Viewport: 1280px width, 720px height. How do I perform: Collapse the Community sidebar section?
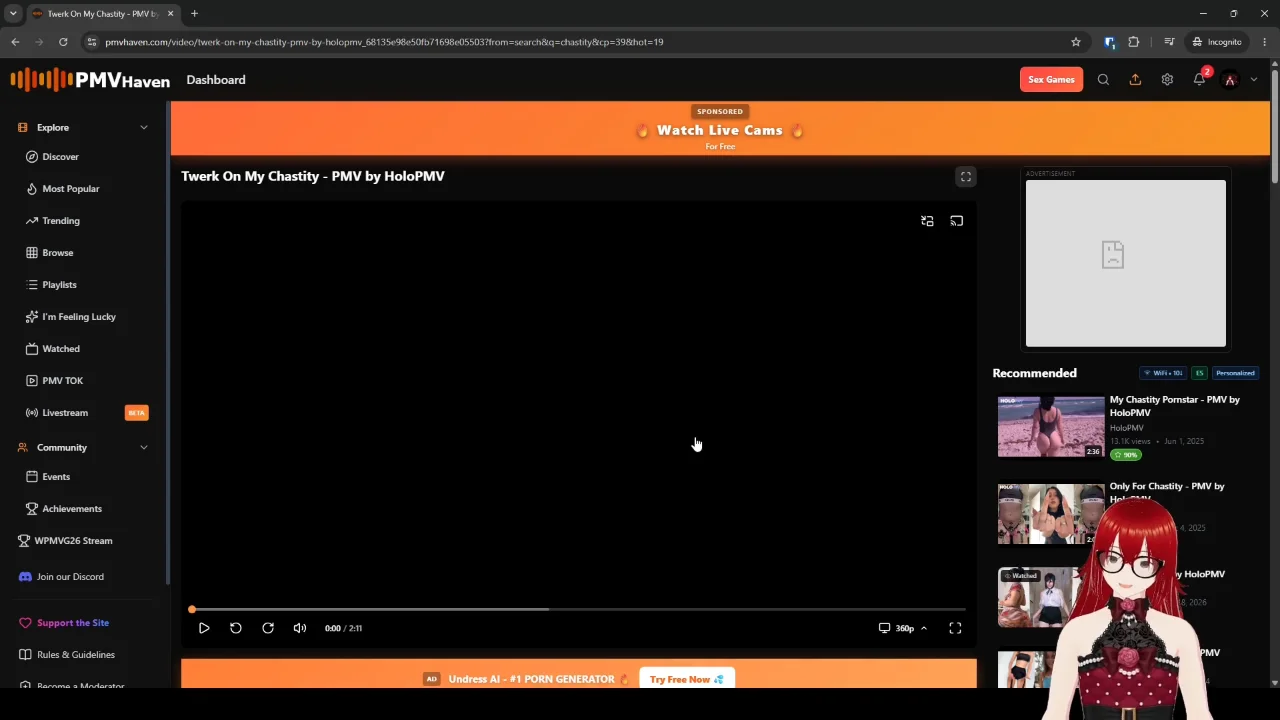144,448
